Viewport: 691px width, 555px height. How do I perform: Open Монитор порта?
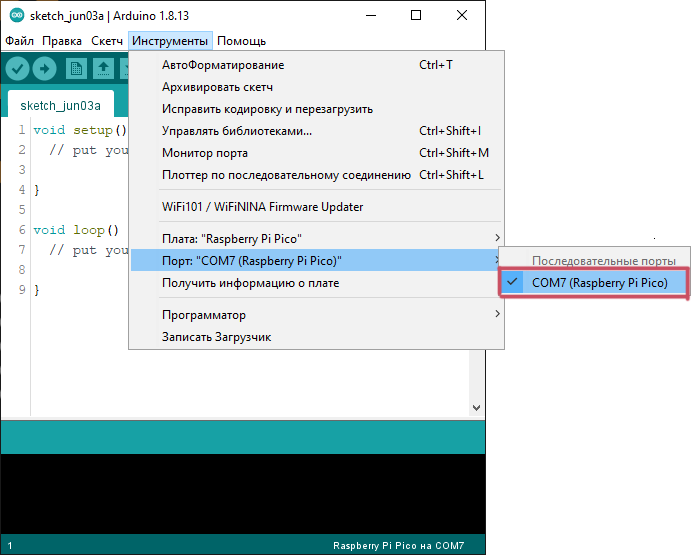317,153
